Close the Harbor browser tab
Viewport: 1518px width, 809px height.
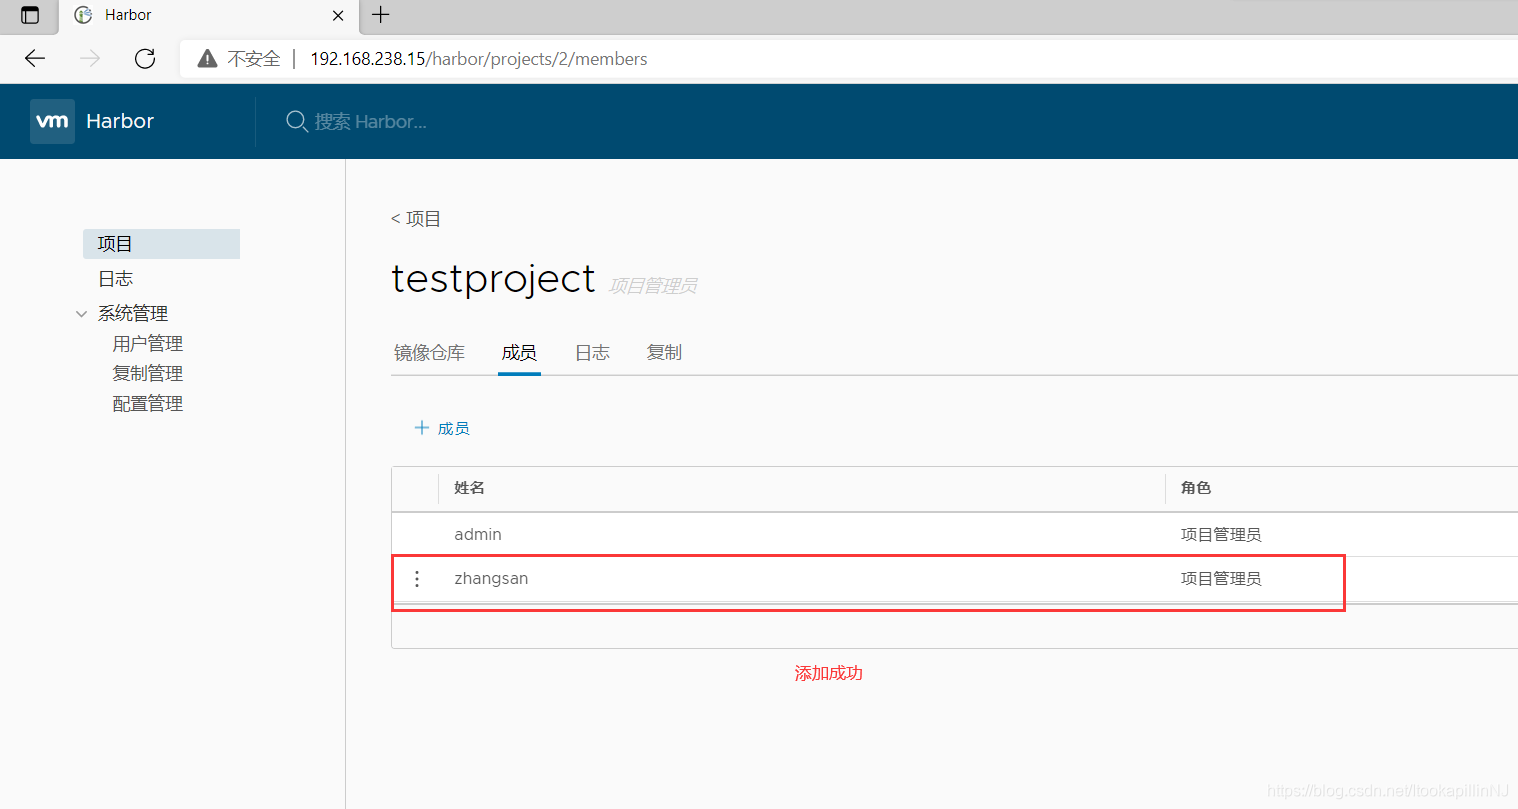click(338, 15)
